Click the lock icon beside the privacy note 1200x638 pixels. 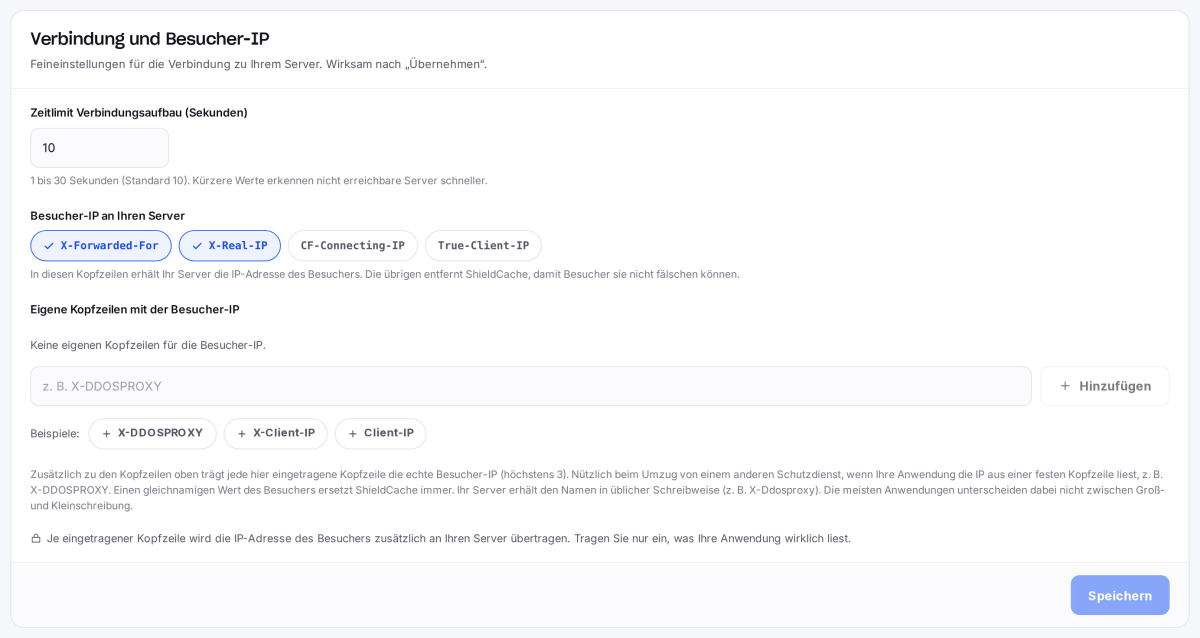click(x=36, y=538)
